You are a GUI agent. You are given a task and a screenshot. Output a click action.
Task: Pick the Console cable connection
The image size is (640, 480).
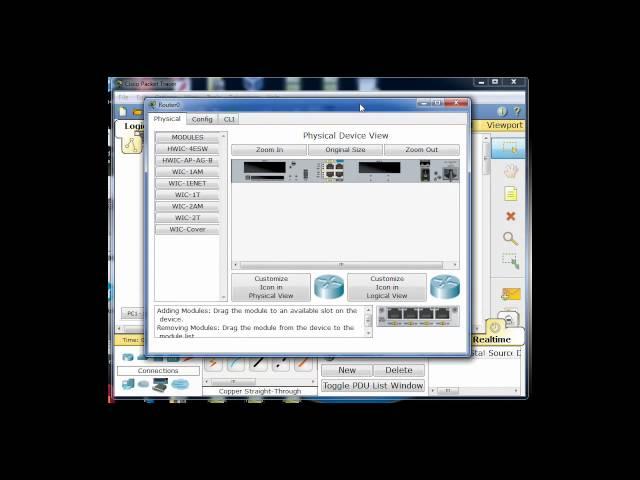(x=236, y=363)
